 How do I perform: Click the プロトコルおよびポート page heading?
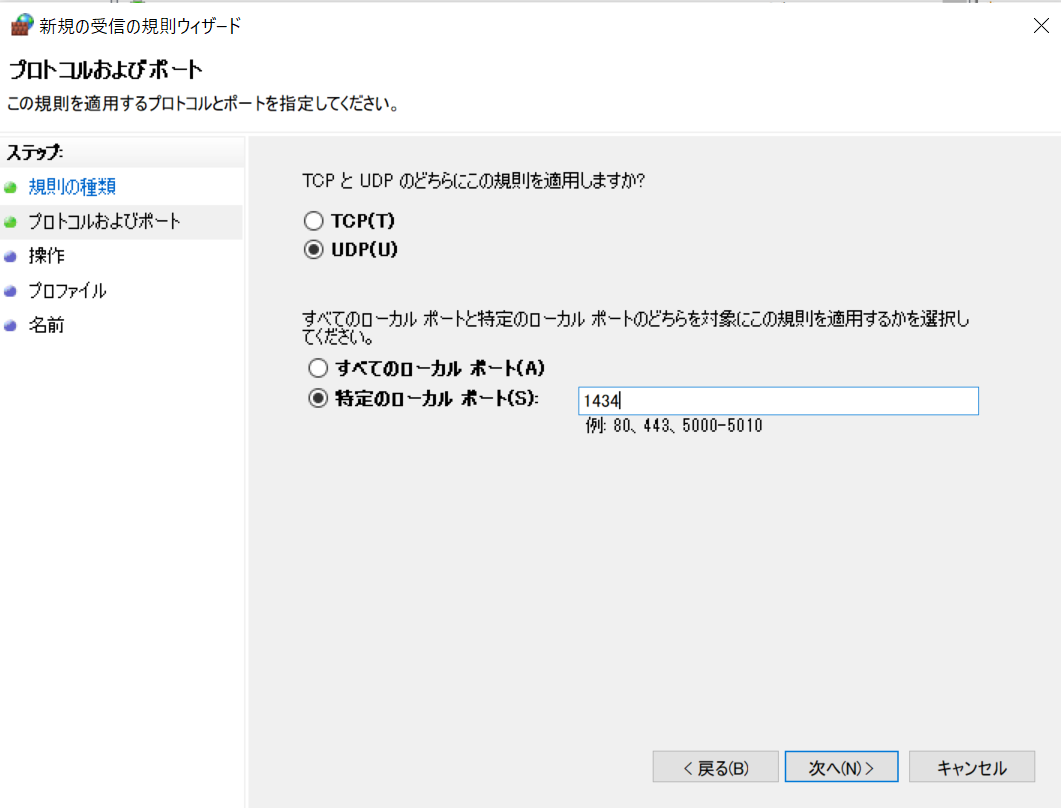105,70
